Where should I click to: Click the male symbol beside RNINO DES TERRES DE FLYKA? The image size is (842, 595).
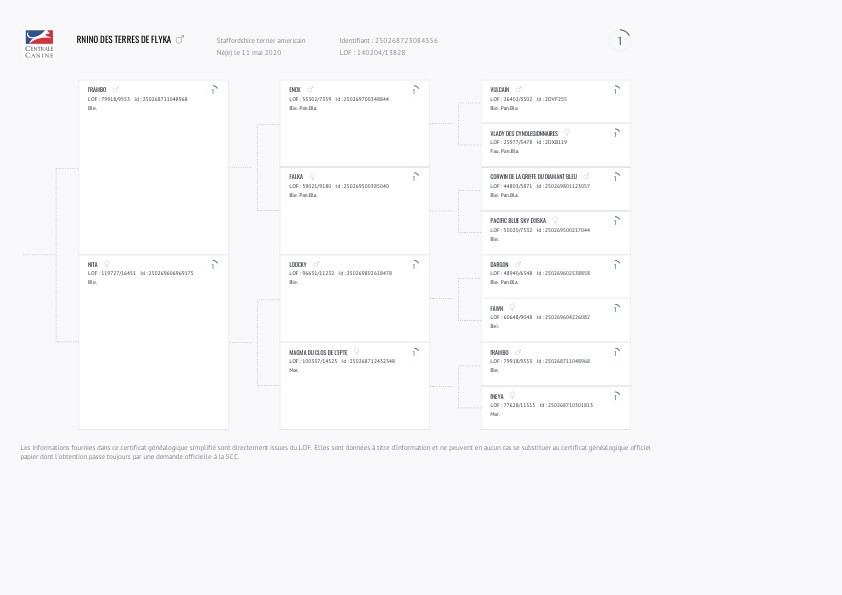(180, 40)
